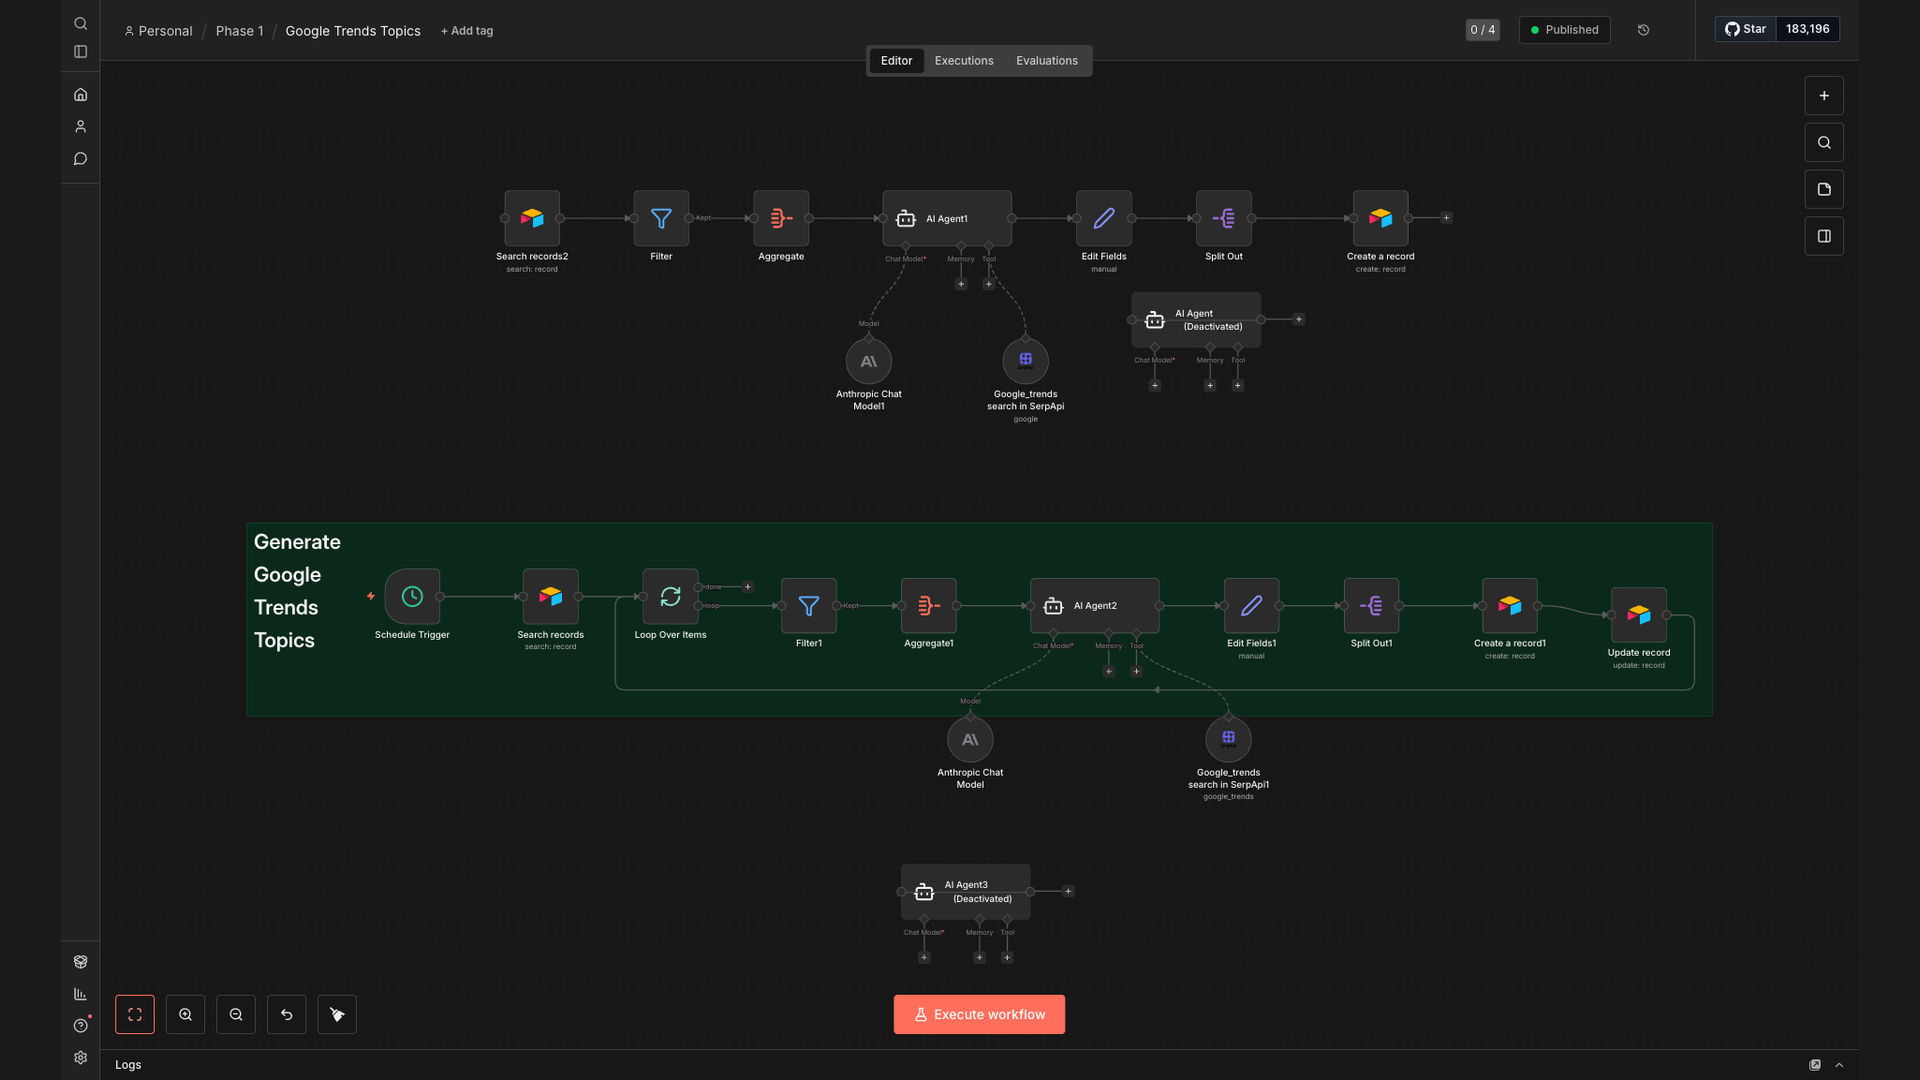This screenshot has height=1080, width=1920.
Task: Add connection from Loop done output plus
Action: click(x=748, y=587)
